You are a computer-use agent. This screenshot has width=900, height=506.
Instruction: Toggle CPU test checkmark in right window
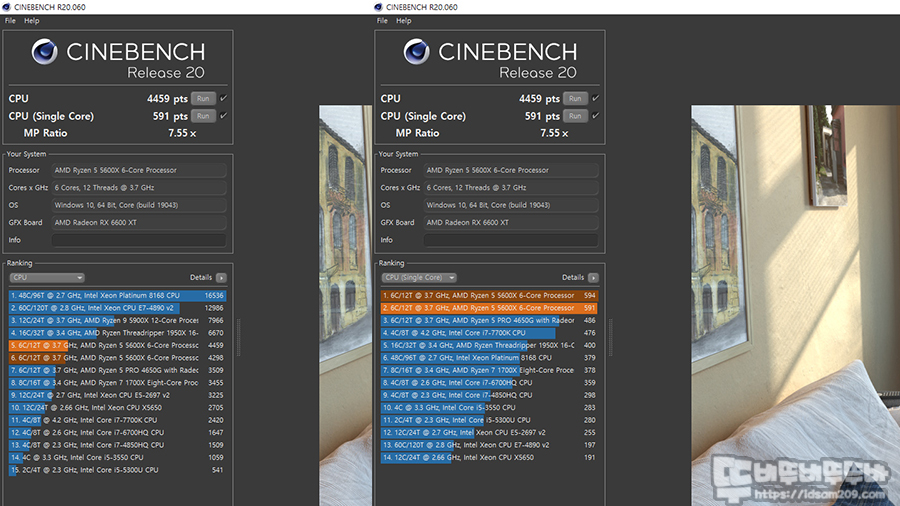coord(595,98)
